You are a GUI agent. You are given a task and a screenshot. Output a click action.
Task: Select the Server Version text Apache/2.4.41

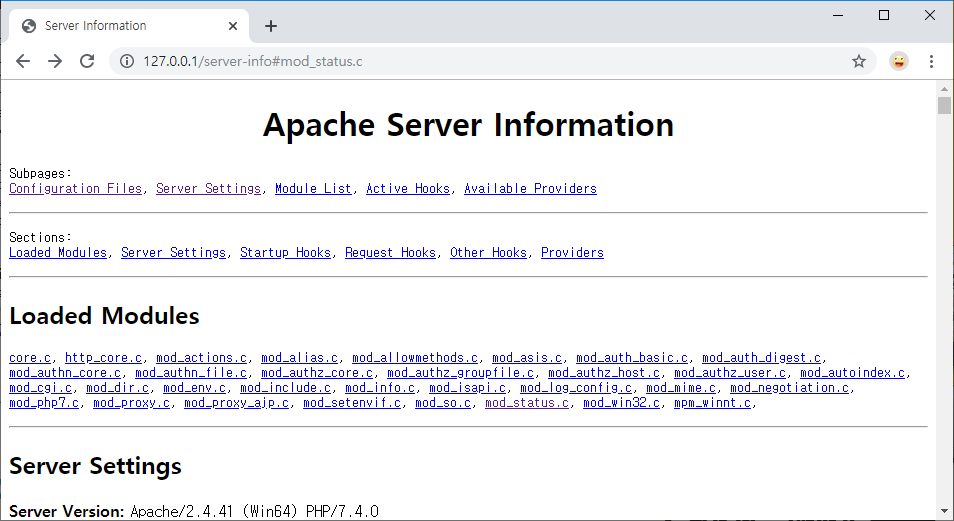tap(182, 511)
